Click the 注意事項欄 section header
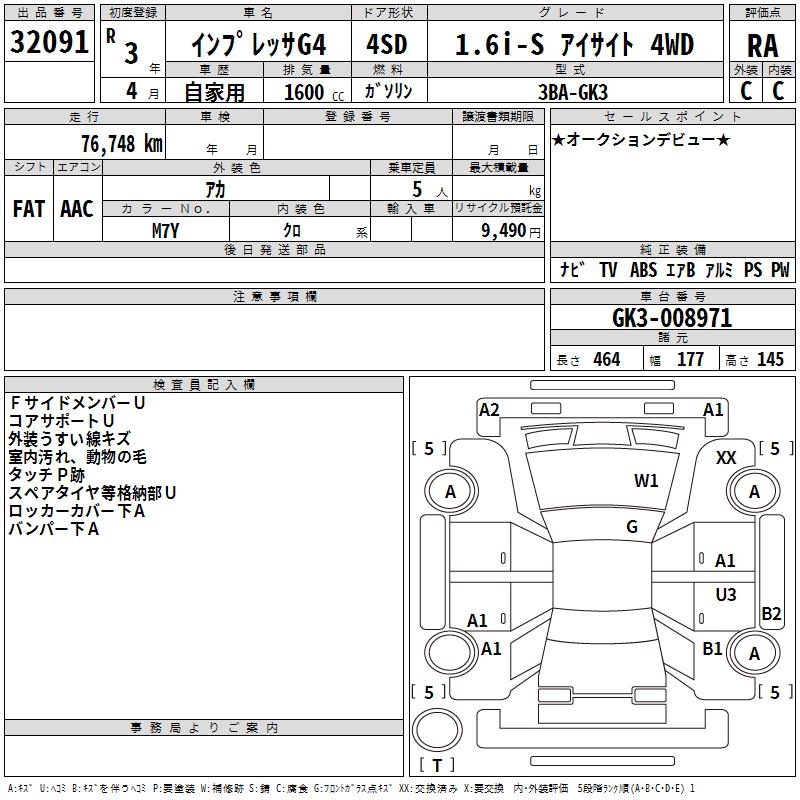 (274, 296)
